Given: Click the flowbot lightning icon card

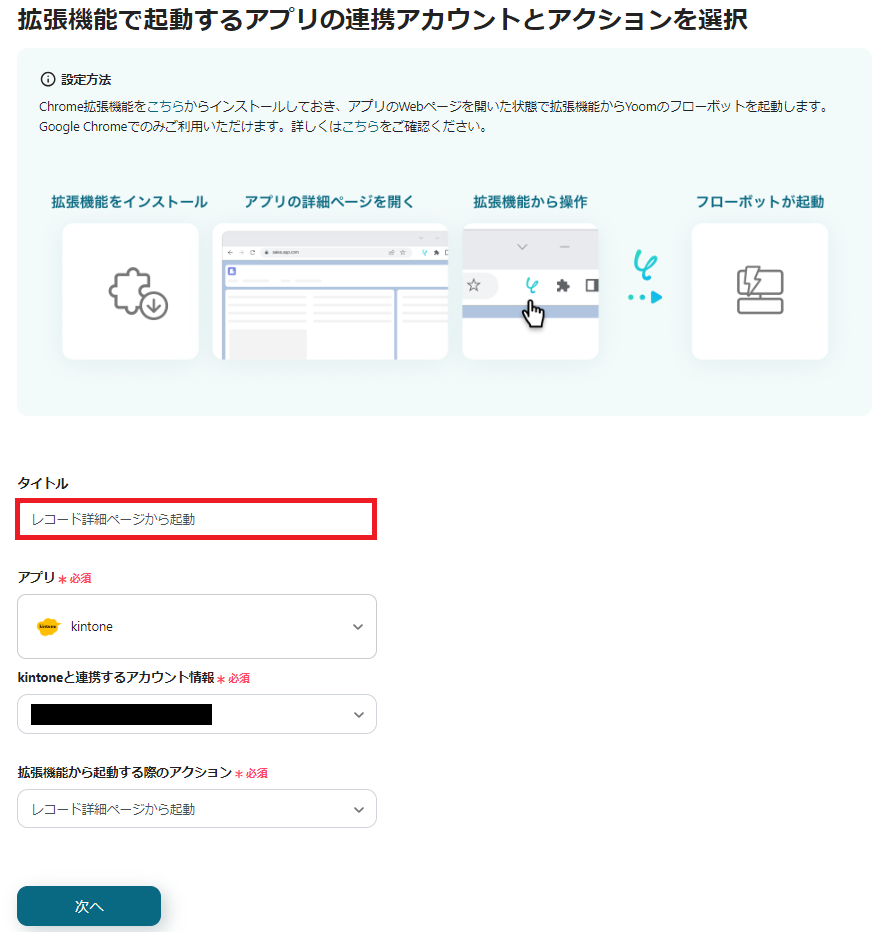Looking at the screenshot, I should (x=759, y=291).
